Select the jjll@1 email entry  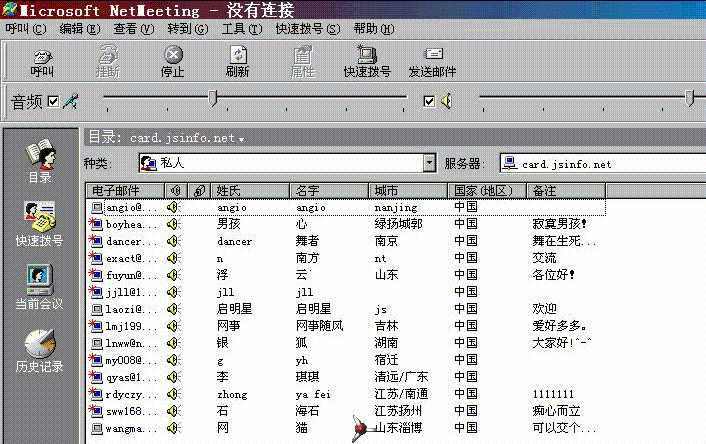pyautogui.click(x=131, y=292)
